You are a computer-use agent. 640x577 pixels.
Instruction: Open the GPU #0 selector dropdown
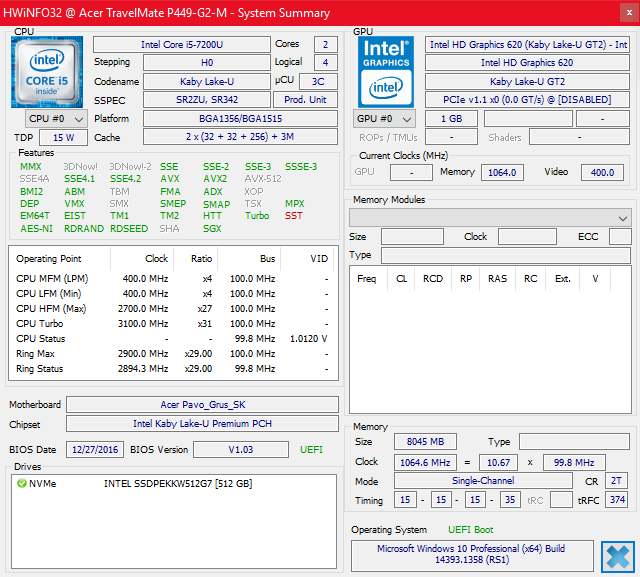point(385,118)
